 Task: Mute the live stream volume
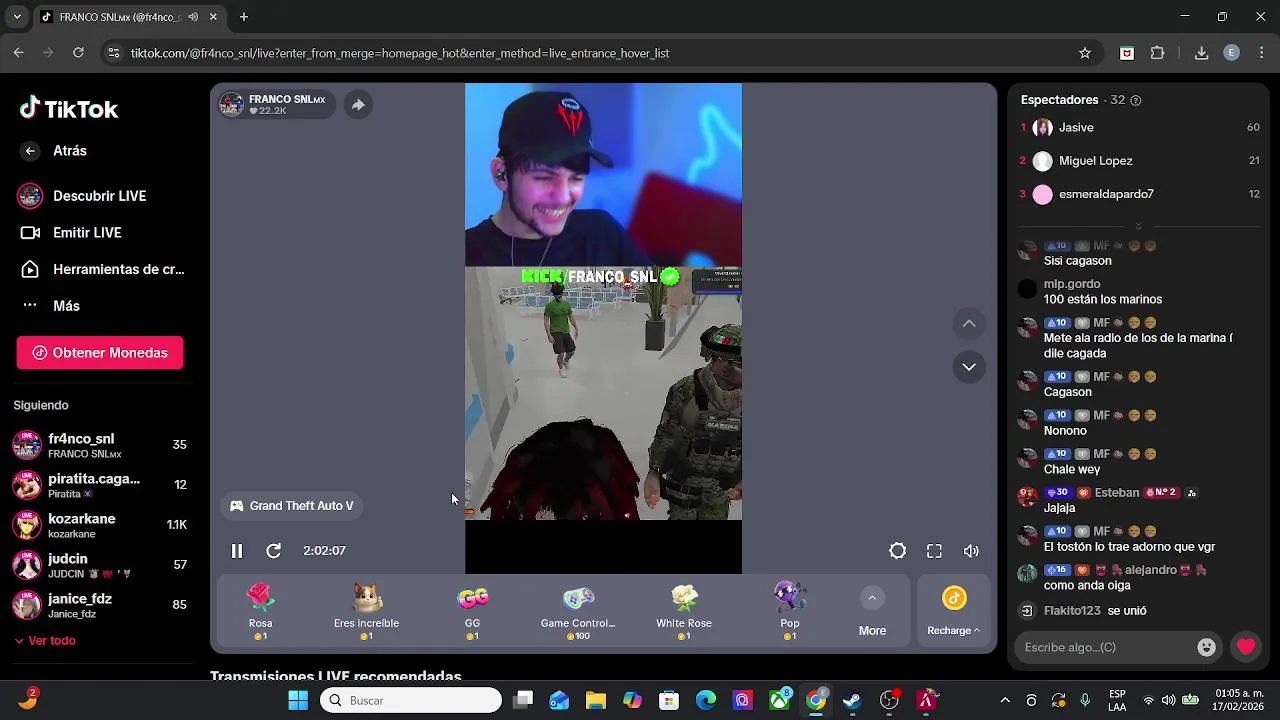pyautogui.click(x=971, y=551)
